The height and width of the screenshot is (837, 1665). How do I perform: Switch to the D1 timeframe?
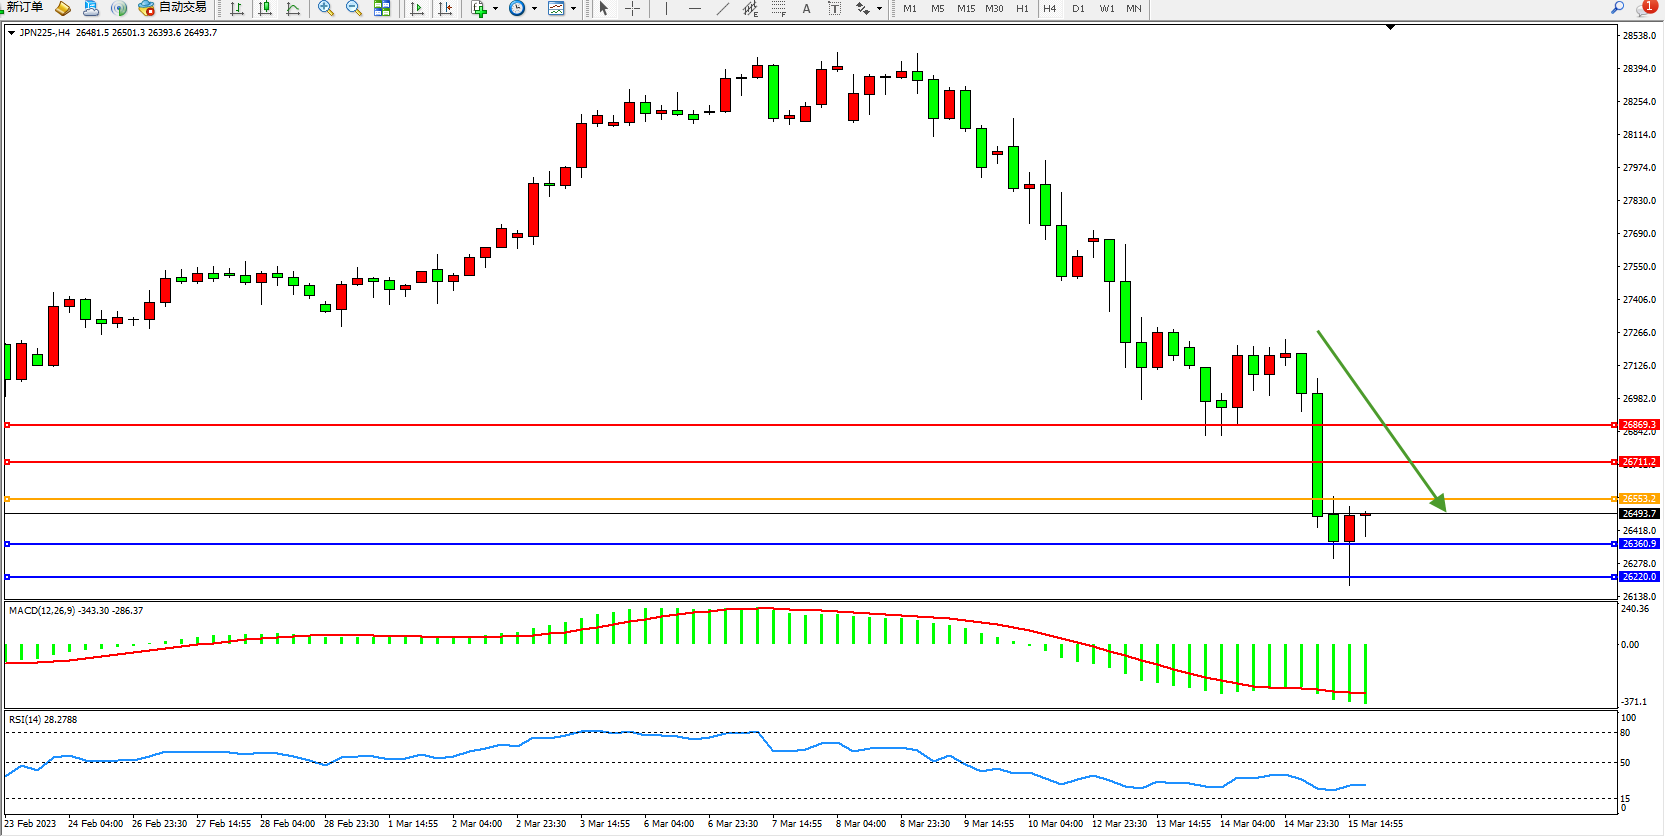point(1078,9)
